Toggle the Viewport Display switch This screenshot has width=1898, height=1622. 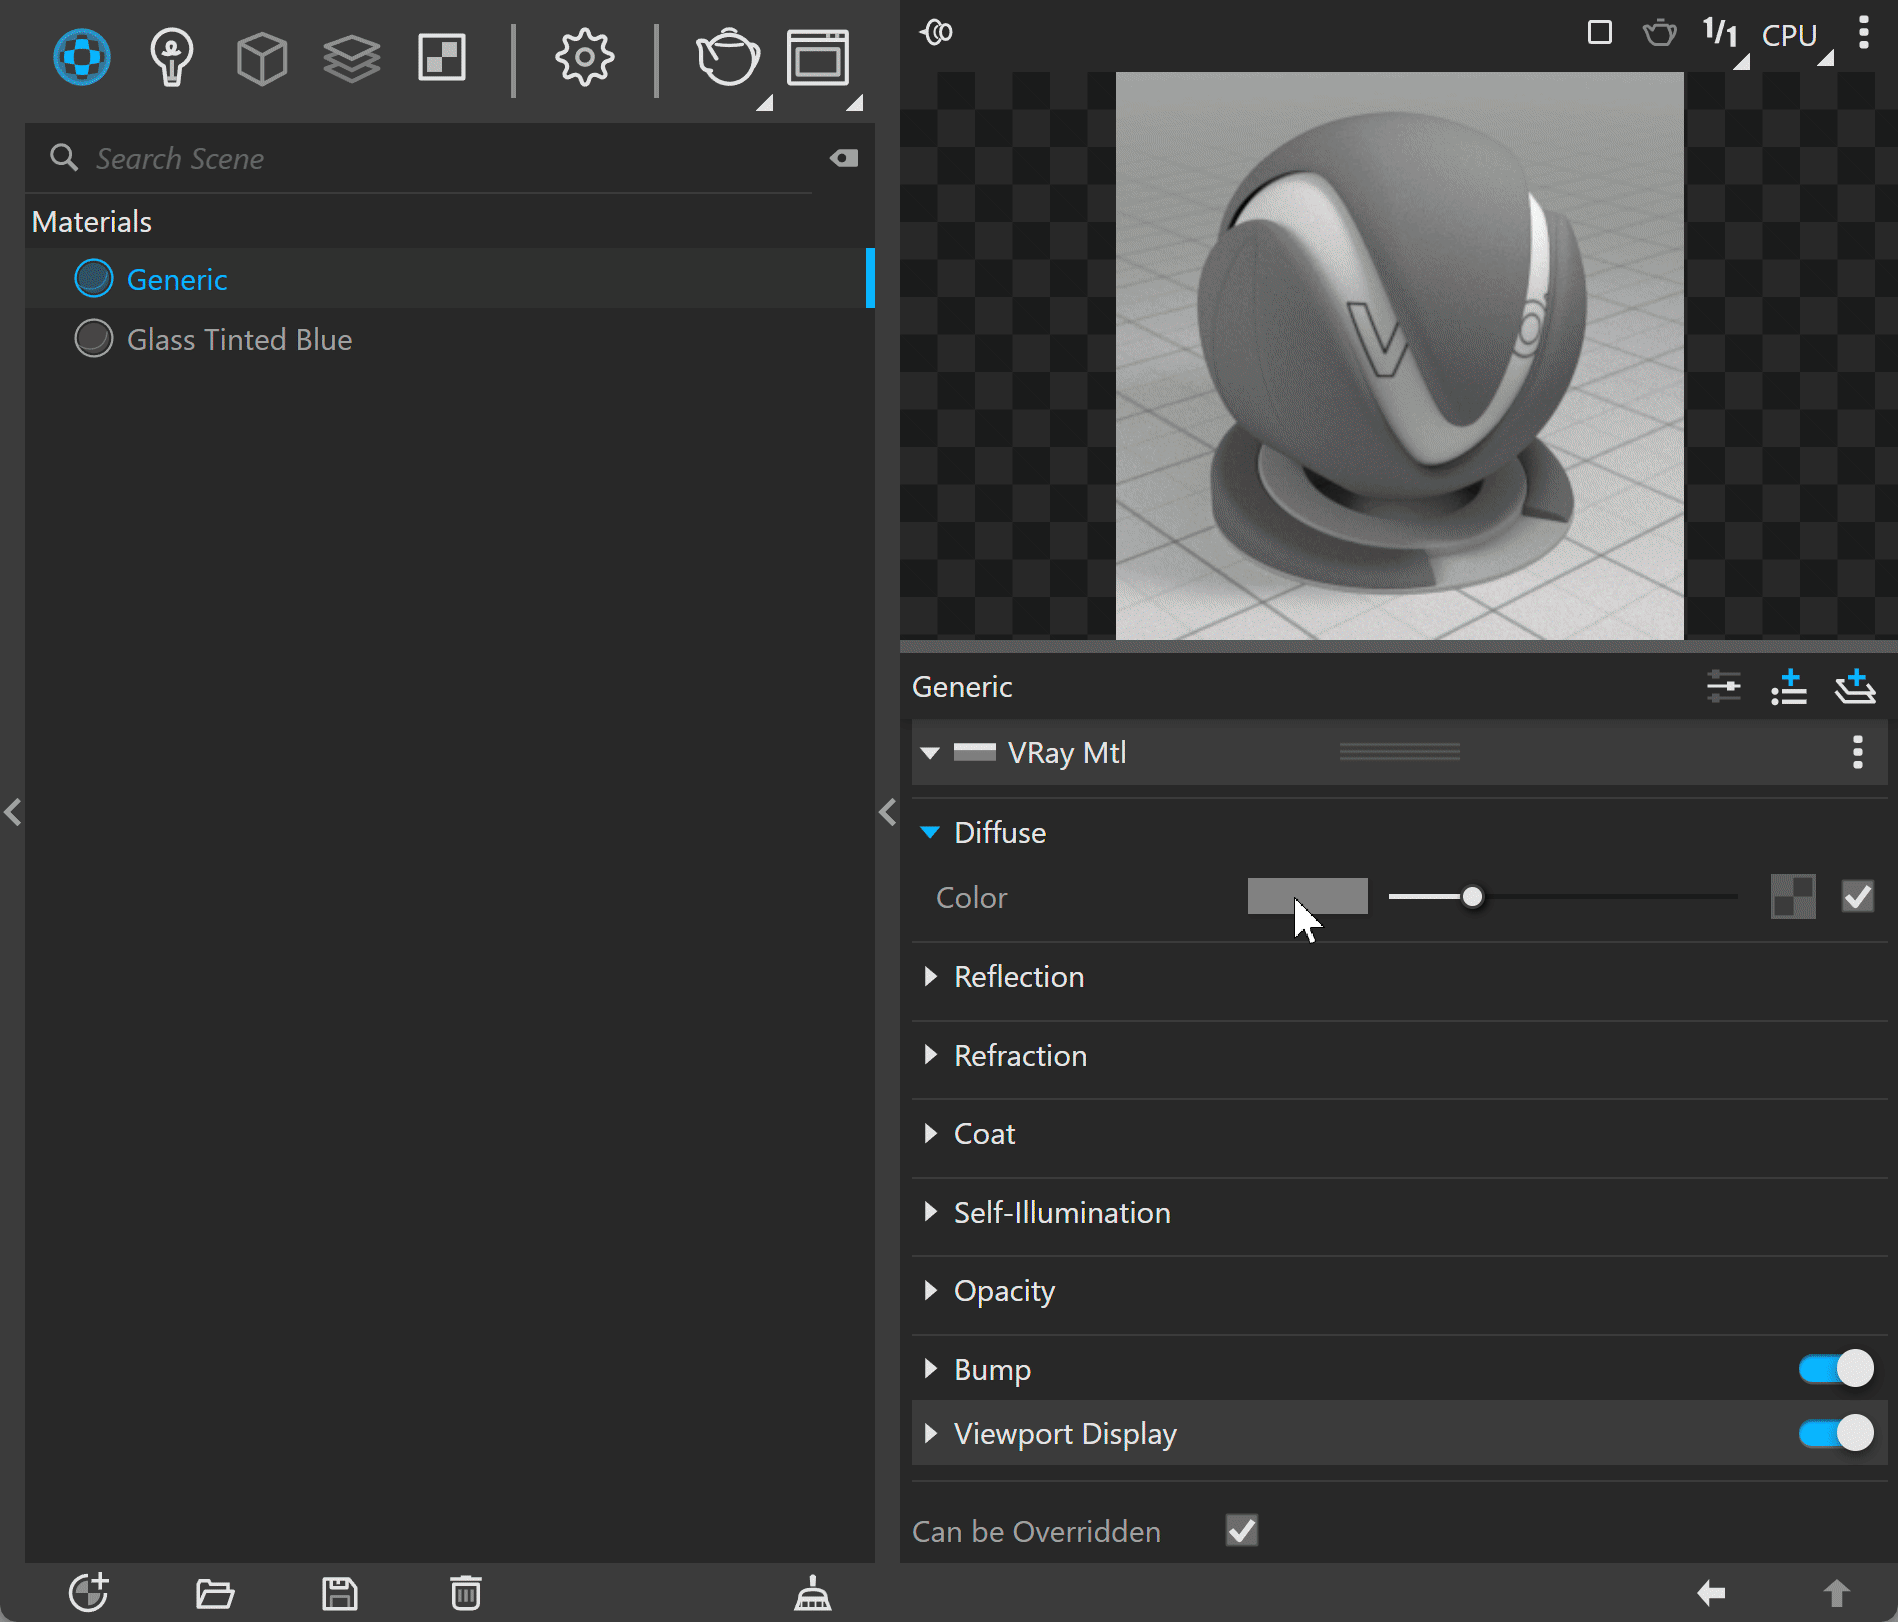1836,1433
